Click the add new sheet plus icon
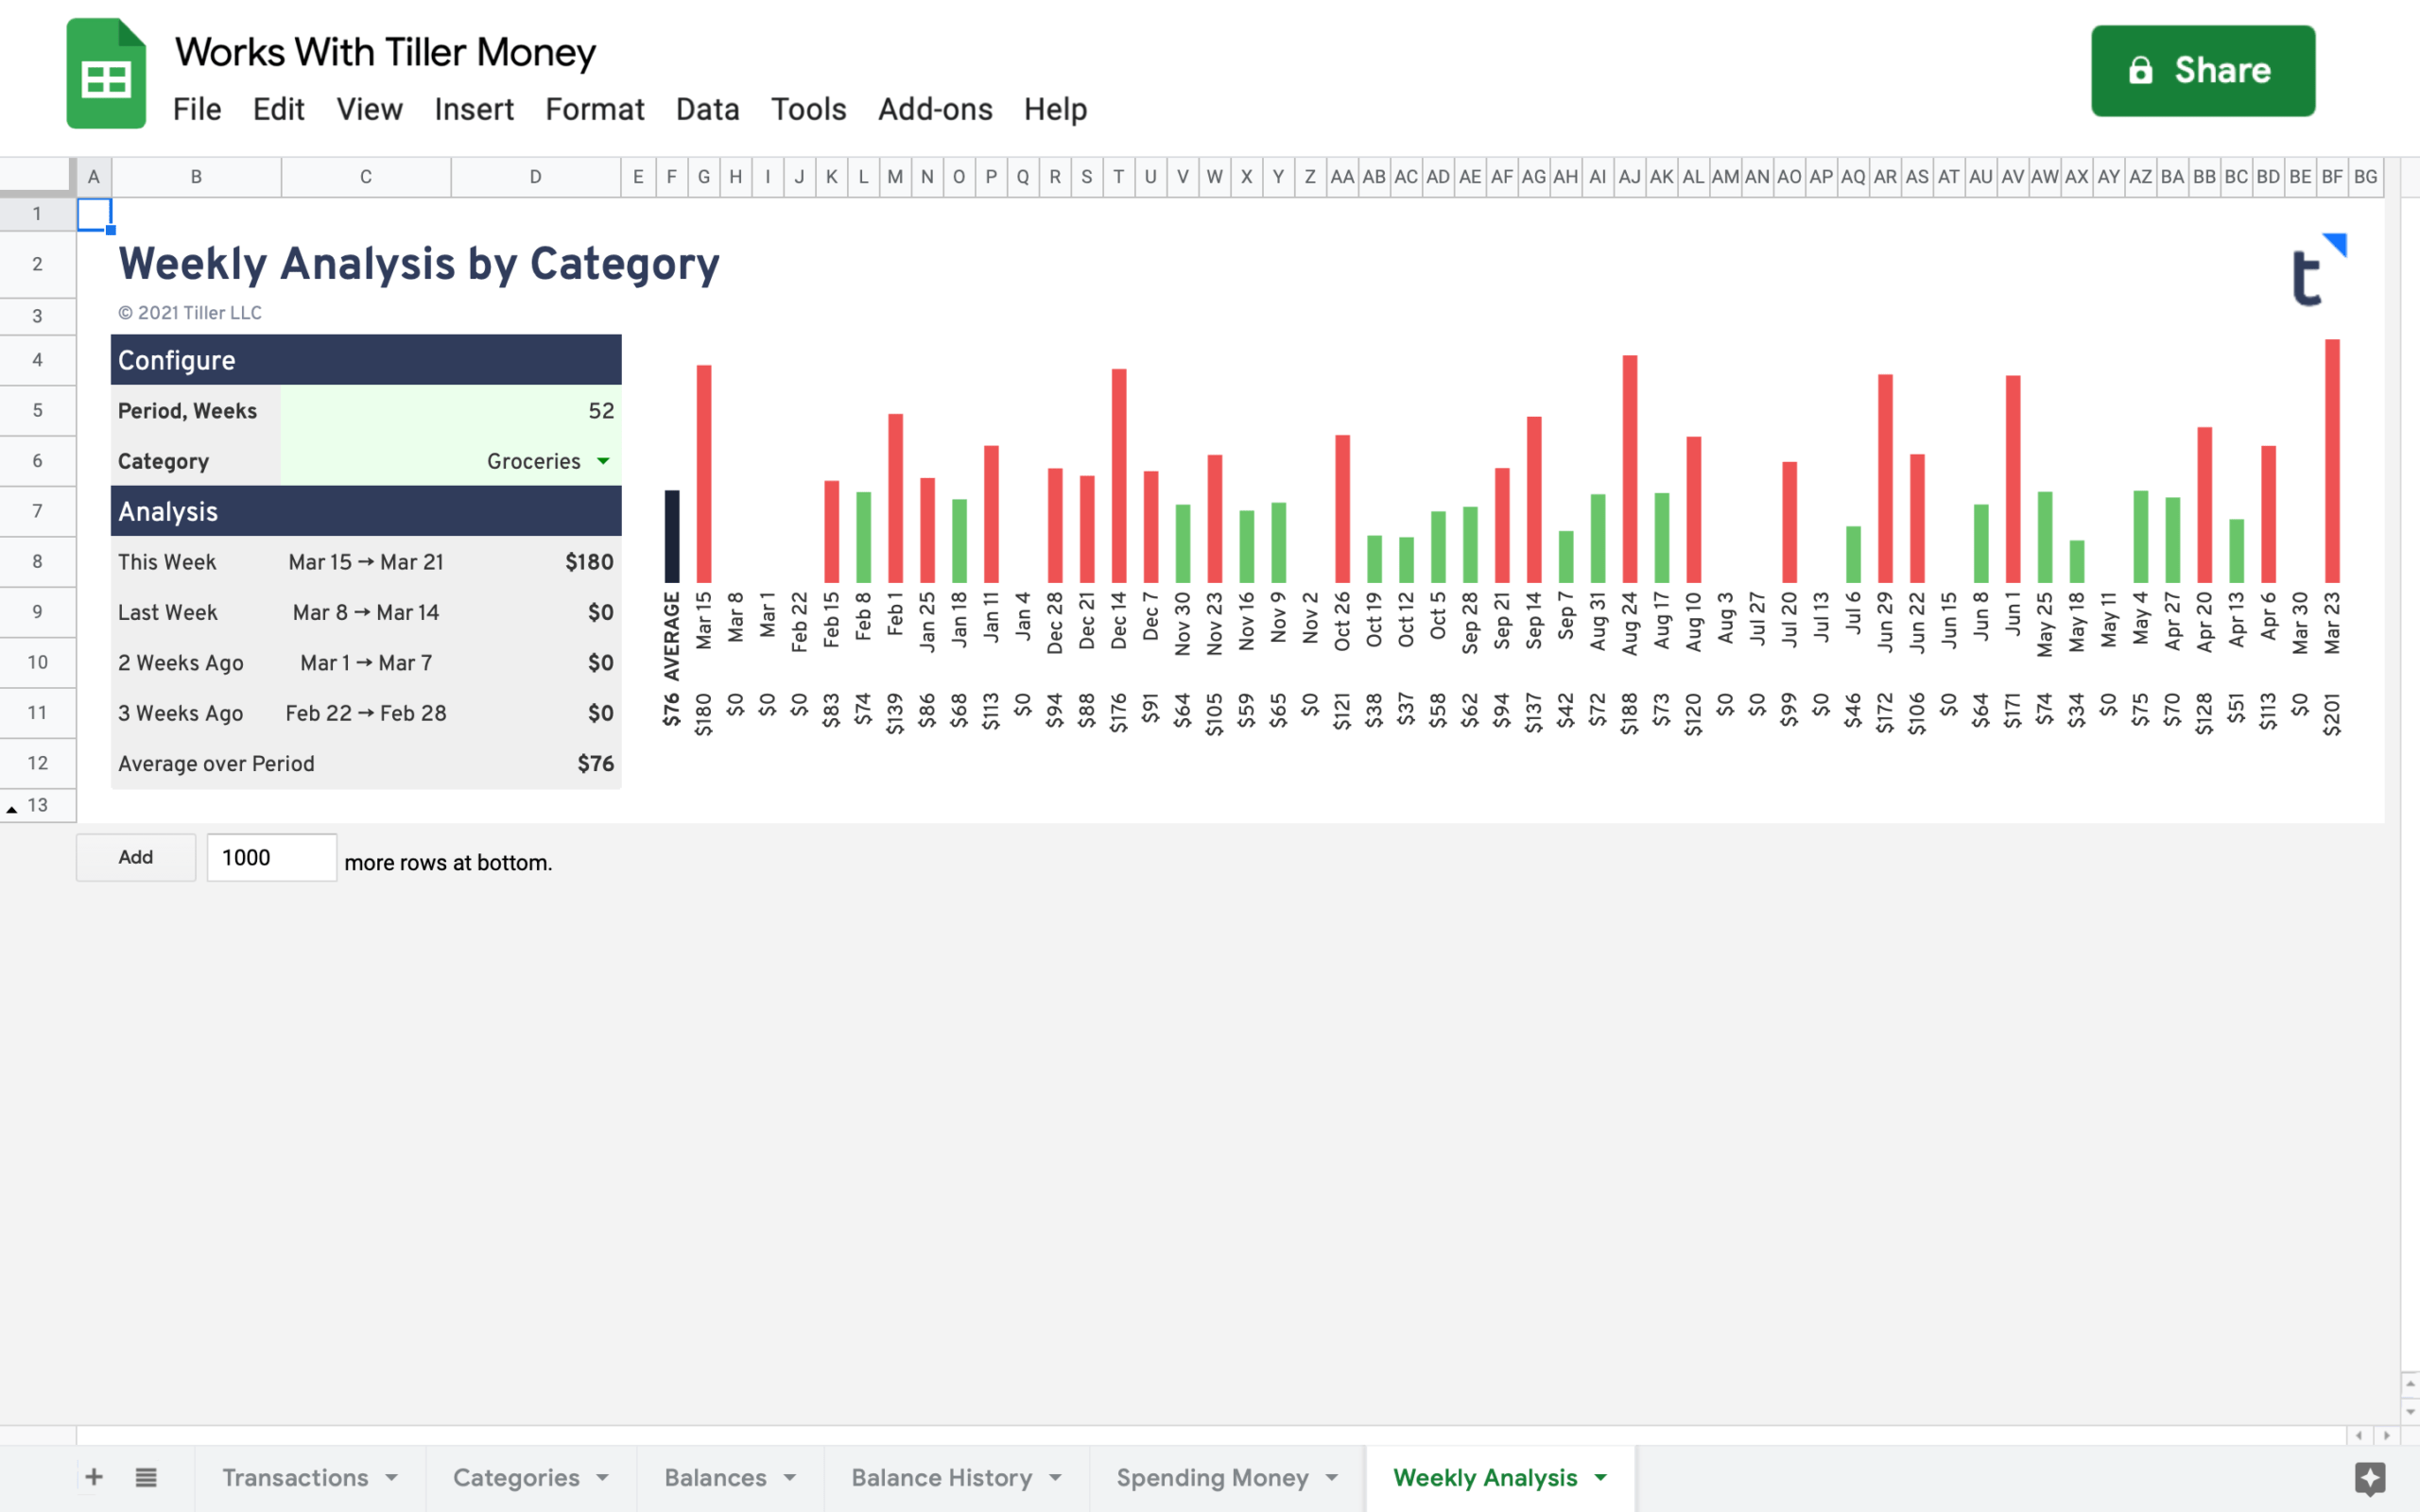Image resolution: width=2420 pixels, height=1512 pixels. click(94, 1477)
